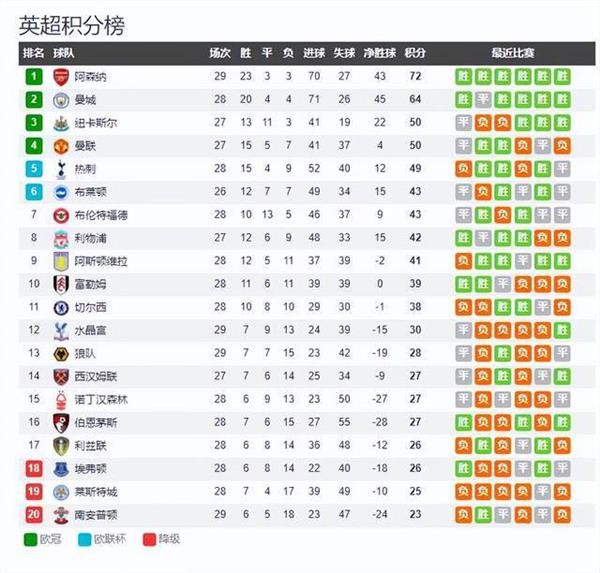Click rank badge 20 in red
The height and width of the screenshot is (573, 600).
34,515
